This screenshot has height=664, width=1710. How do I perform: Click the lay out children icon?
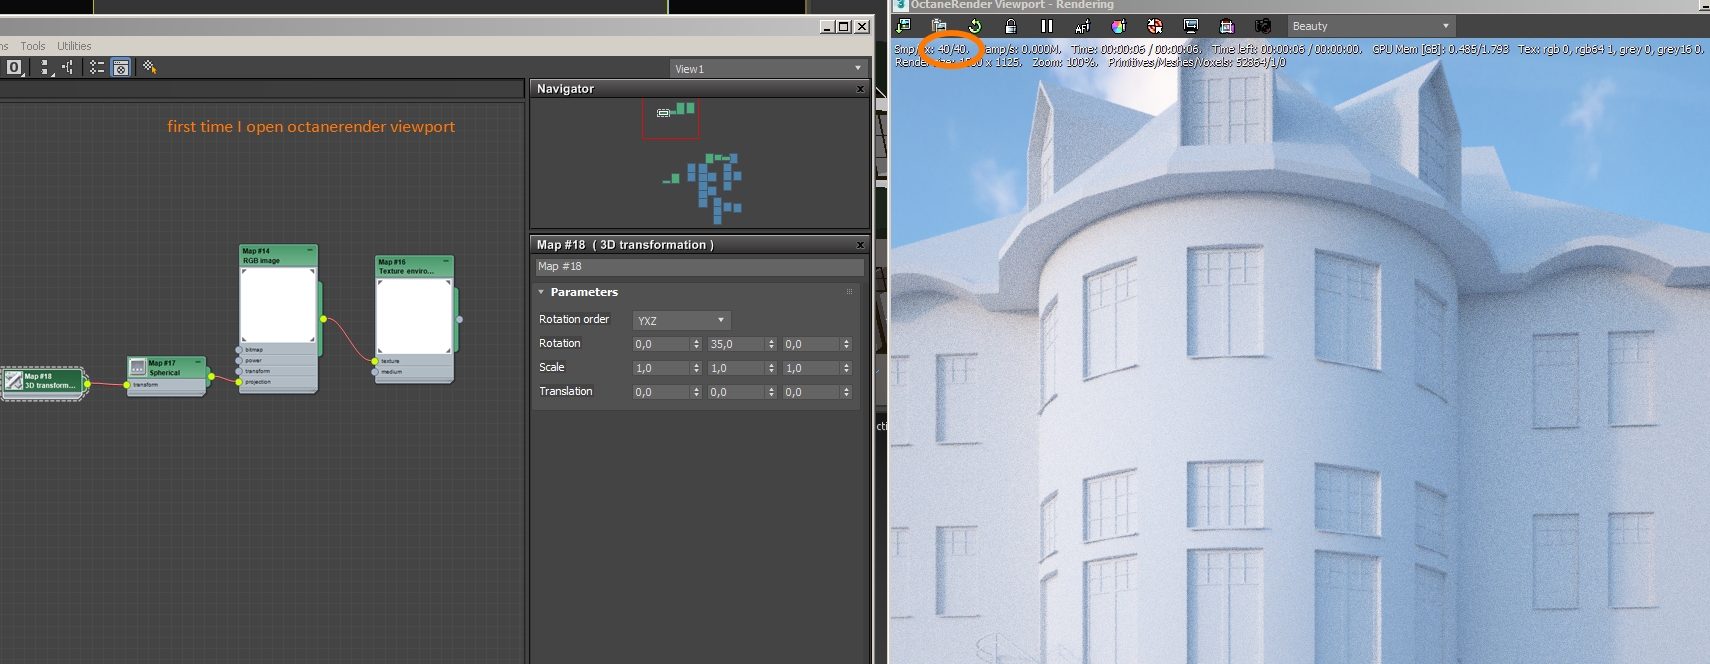coord(68,67)
